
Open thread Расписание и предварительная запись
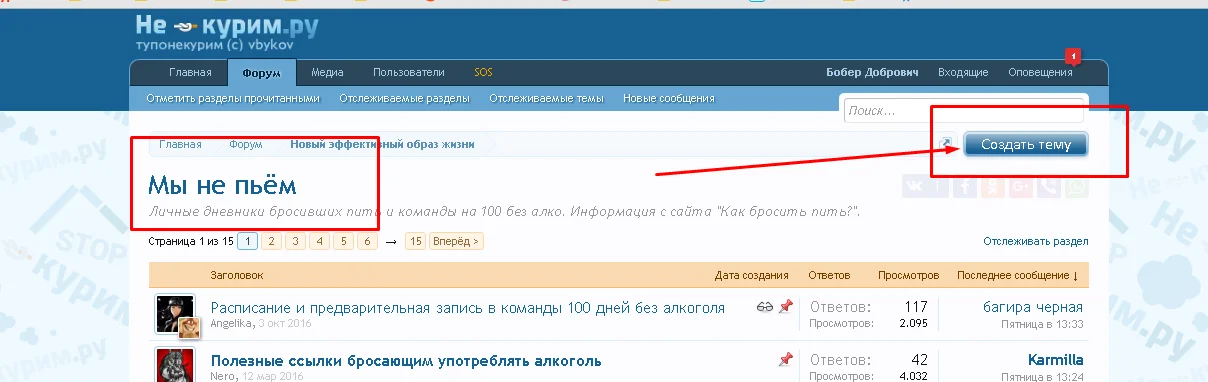click(468, 307)
